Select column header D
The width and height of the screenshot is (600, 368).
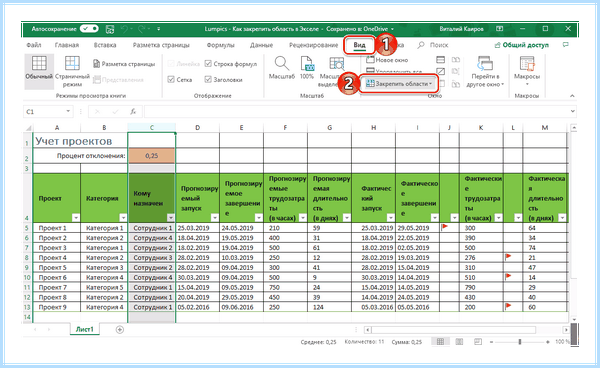coord(197,128)
